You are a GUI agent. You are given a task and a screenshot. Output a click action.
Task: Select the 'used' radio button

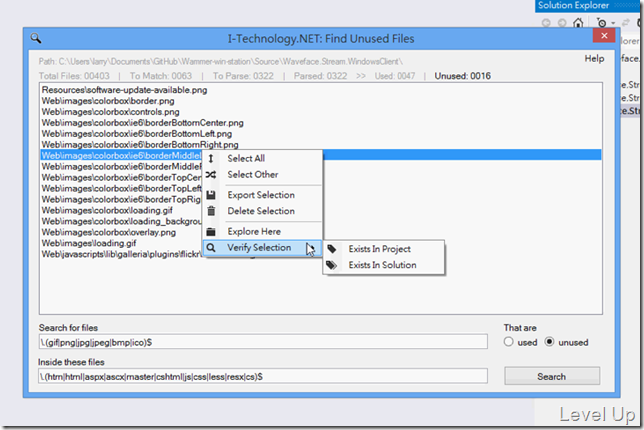(x=508, y=342)
